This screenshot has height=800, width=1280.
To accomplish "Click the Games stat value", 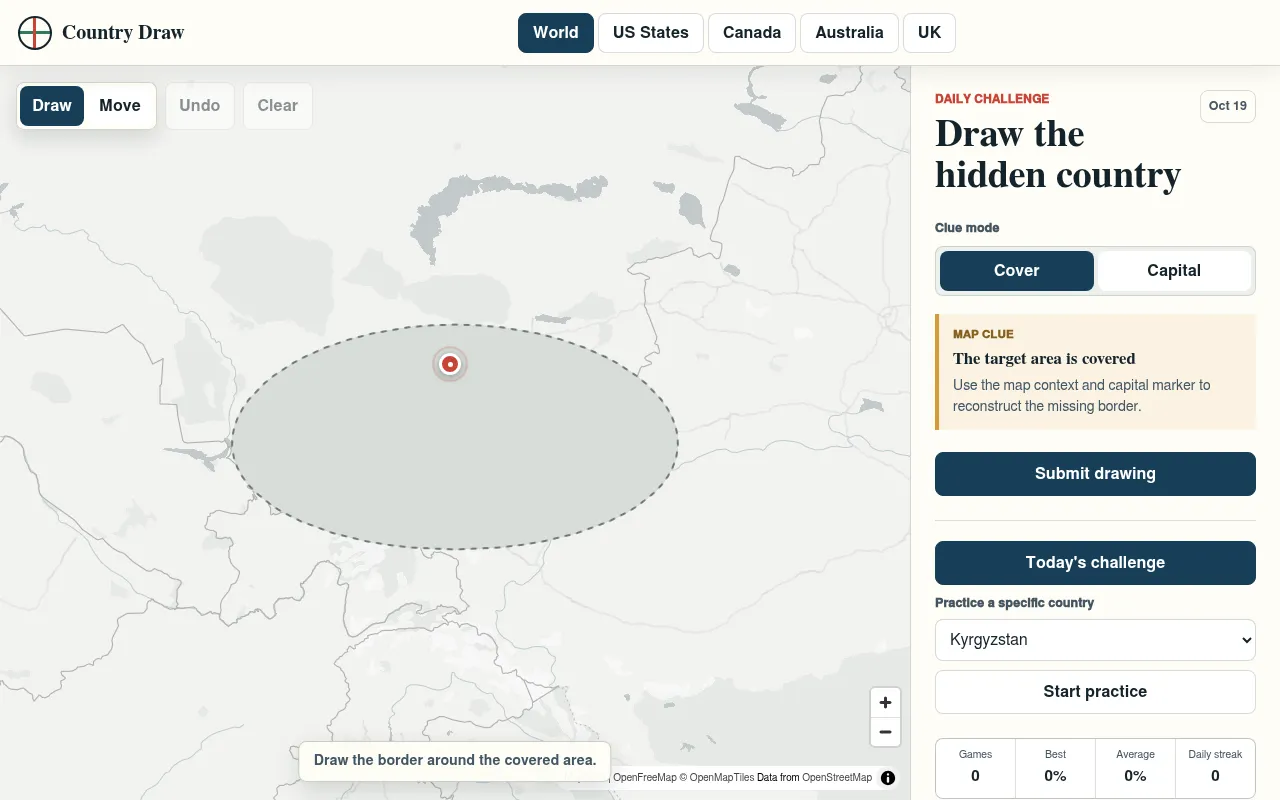I will coord(975,776).
